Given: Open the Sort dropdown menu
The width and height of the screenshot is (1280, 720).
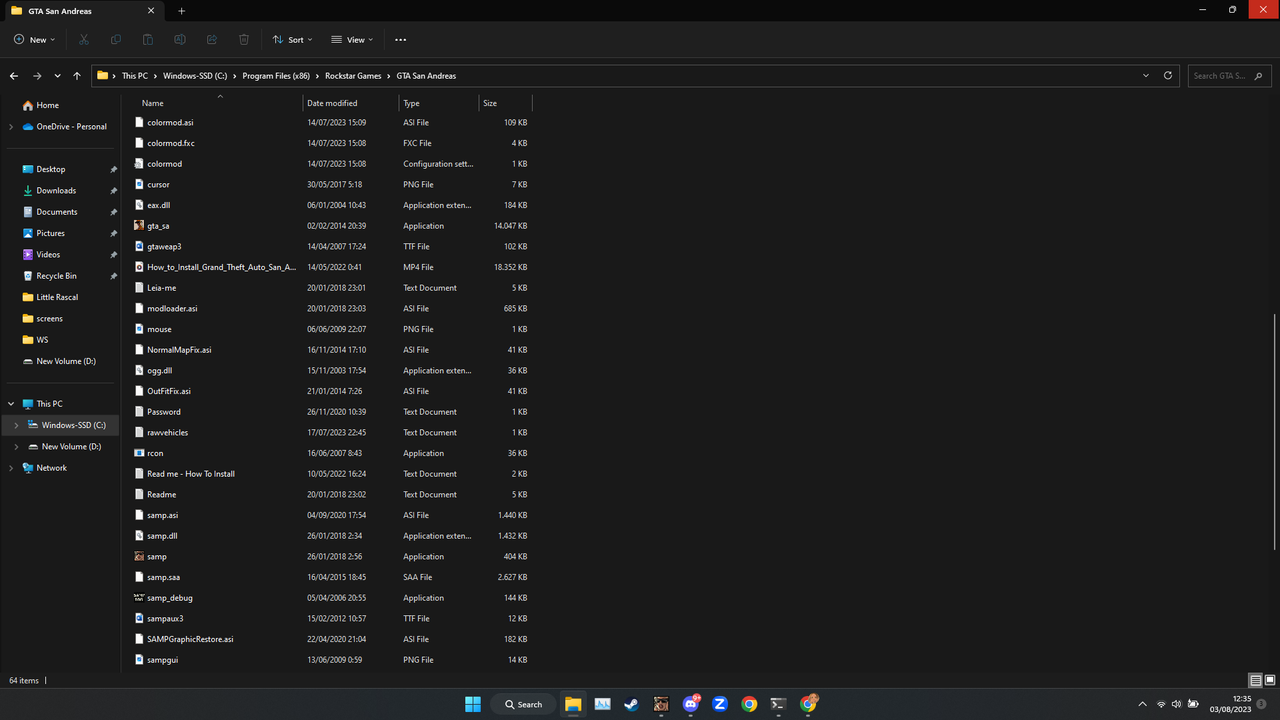Looking at the screenshot, I should click(x=292, y=40).
